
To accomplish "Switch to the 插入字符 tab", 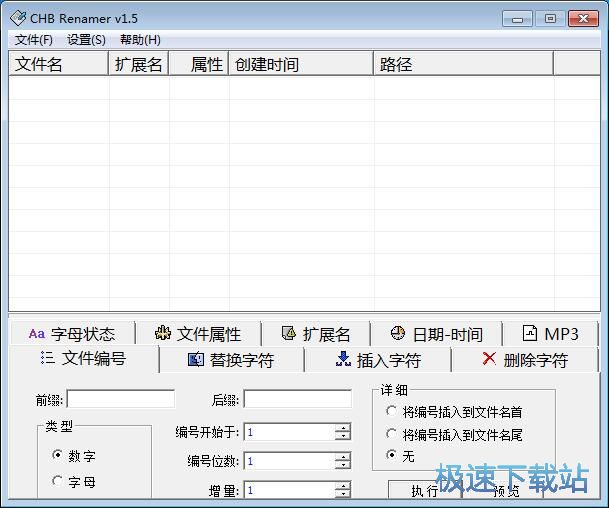I will click(x=378, y=360).
